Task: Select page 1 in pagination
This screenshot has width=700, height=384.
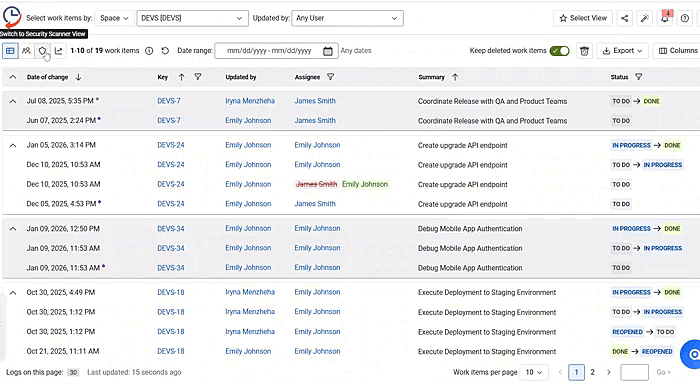Action: click(x=576, y=372)
